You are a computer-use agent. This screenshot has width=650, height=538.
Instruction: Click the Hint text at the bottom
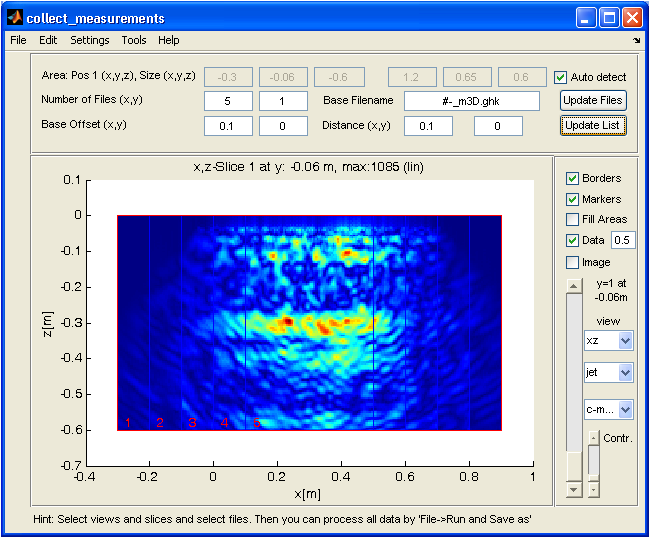pos(282,519)
